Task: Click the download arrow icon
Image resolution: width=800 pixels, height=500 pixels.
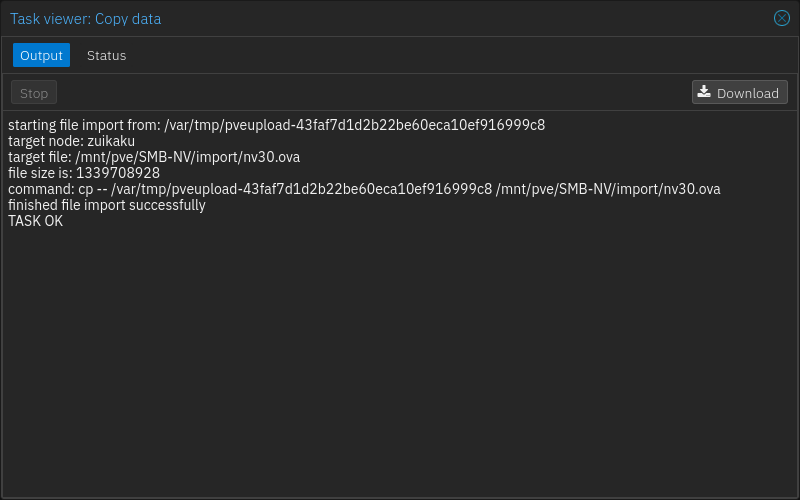Action: pos(704,92)
